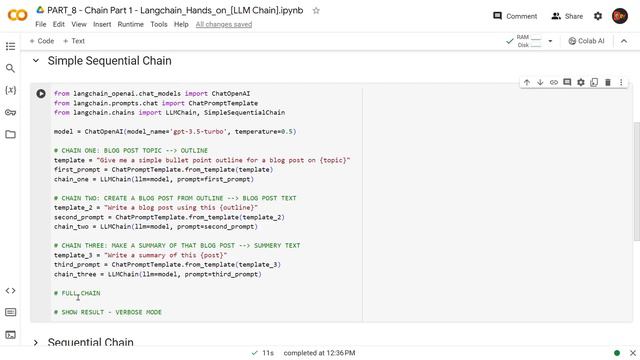Click the Simple Sequential Chain heading
The height and width of the screenshot is (360, 640).
[109, 61]
